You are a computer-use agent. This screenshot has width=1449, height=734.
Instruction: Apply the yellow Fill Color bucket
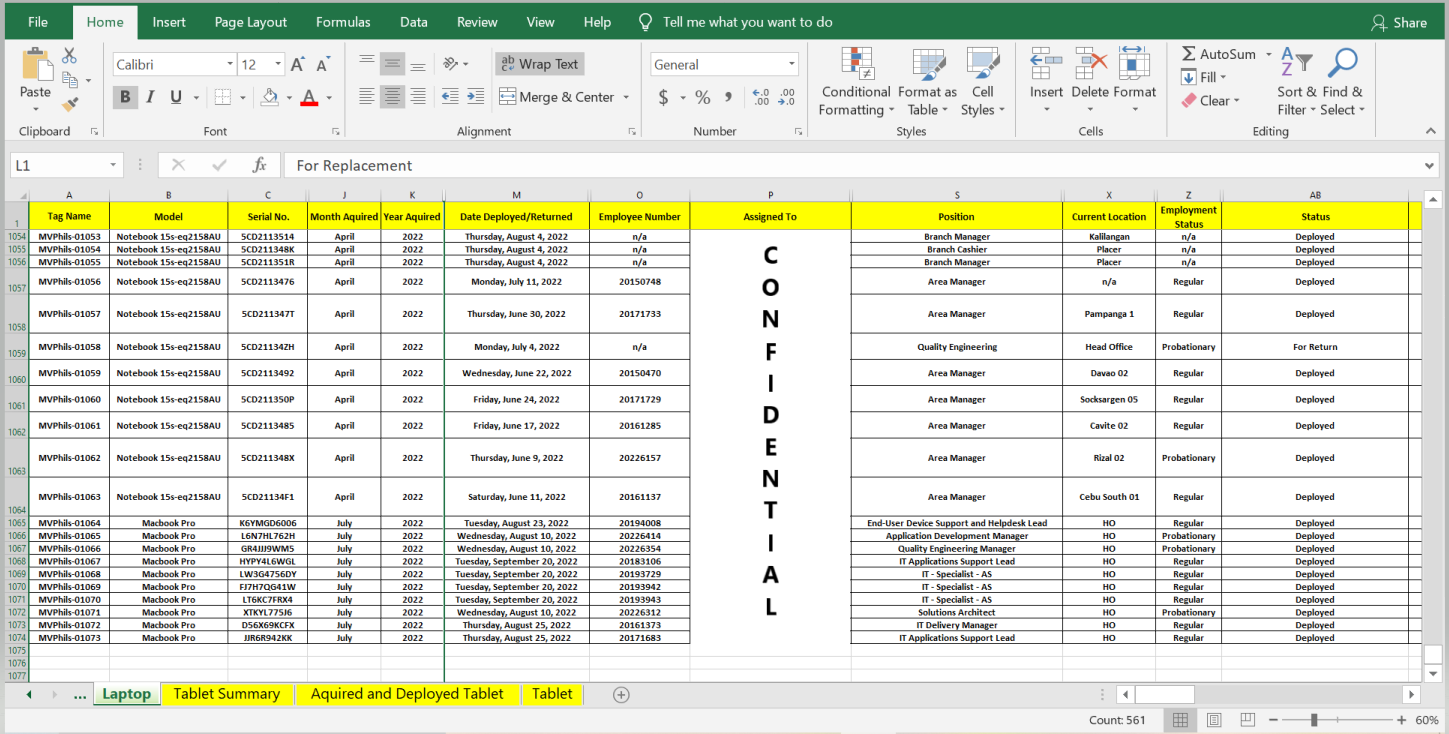[269, 97]
